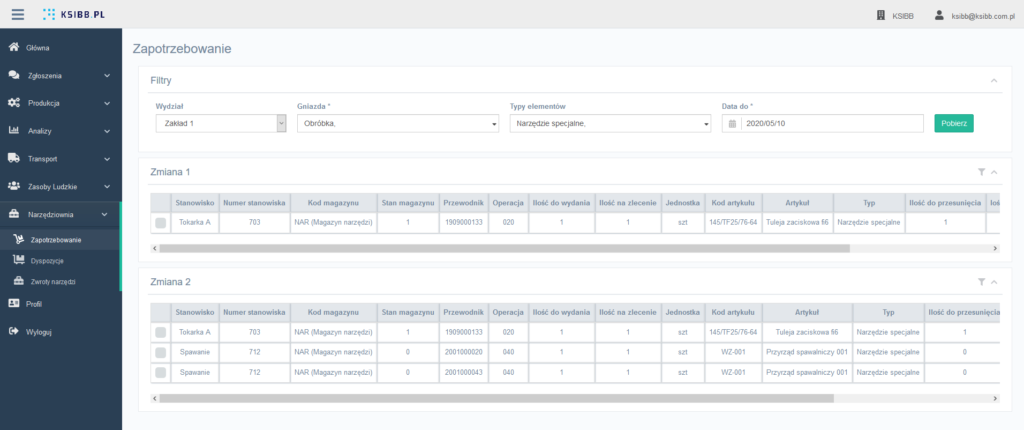Check the Tokarka A row in Zmiana 1
This screenshot has height=430, width=1024.
pos(160,222)
